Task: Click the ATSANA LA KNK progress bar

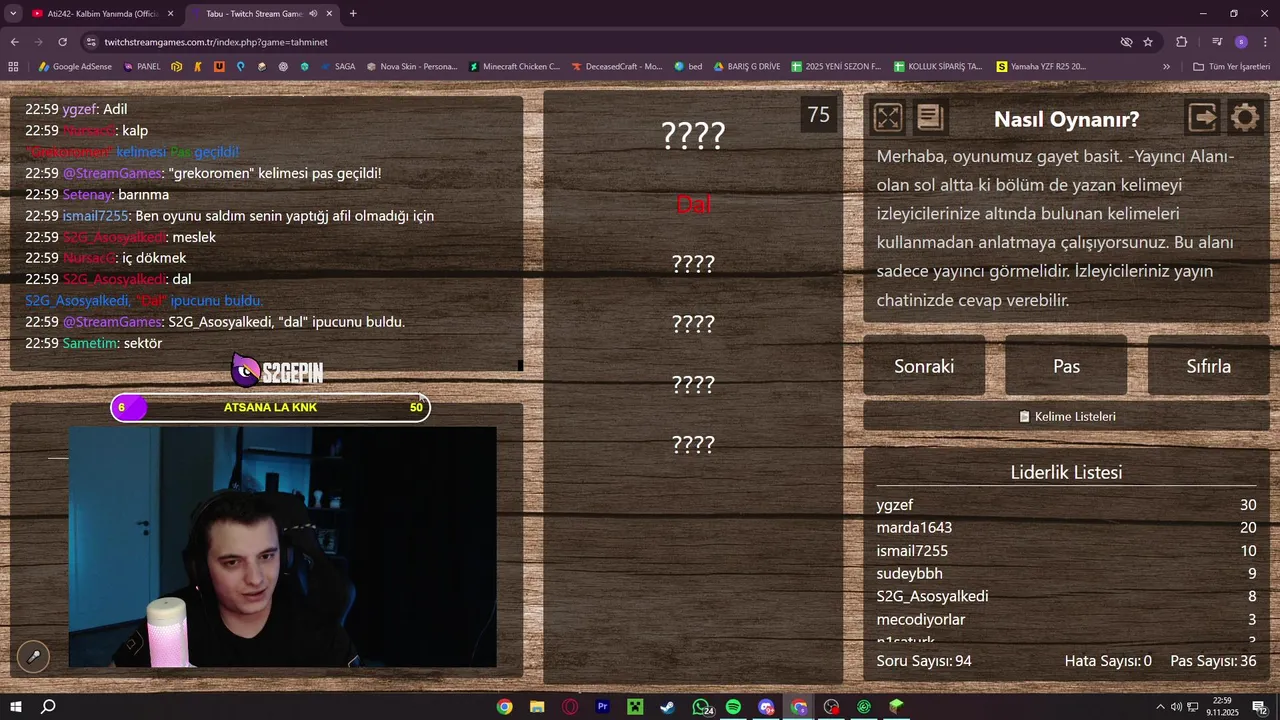Action: (x=270, y=407)
